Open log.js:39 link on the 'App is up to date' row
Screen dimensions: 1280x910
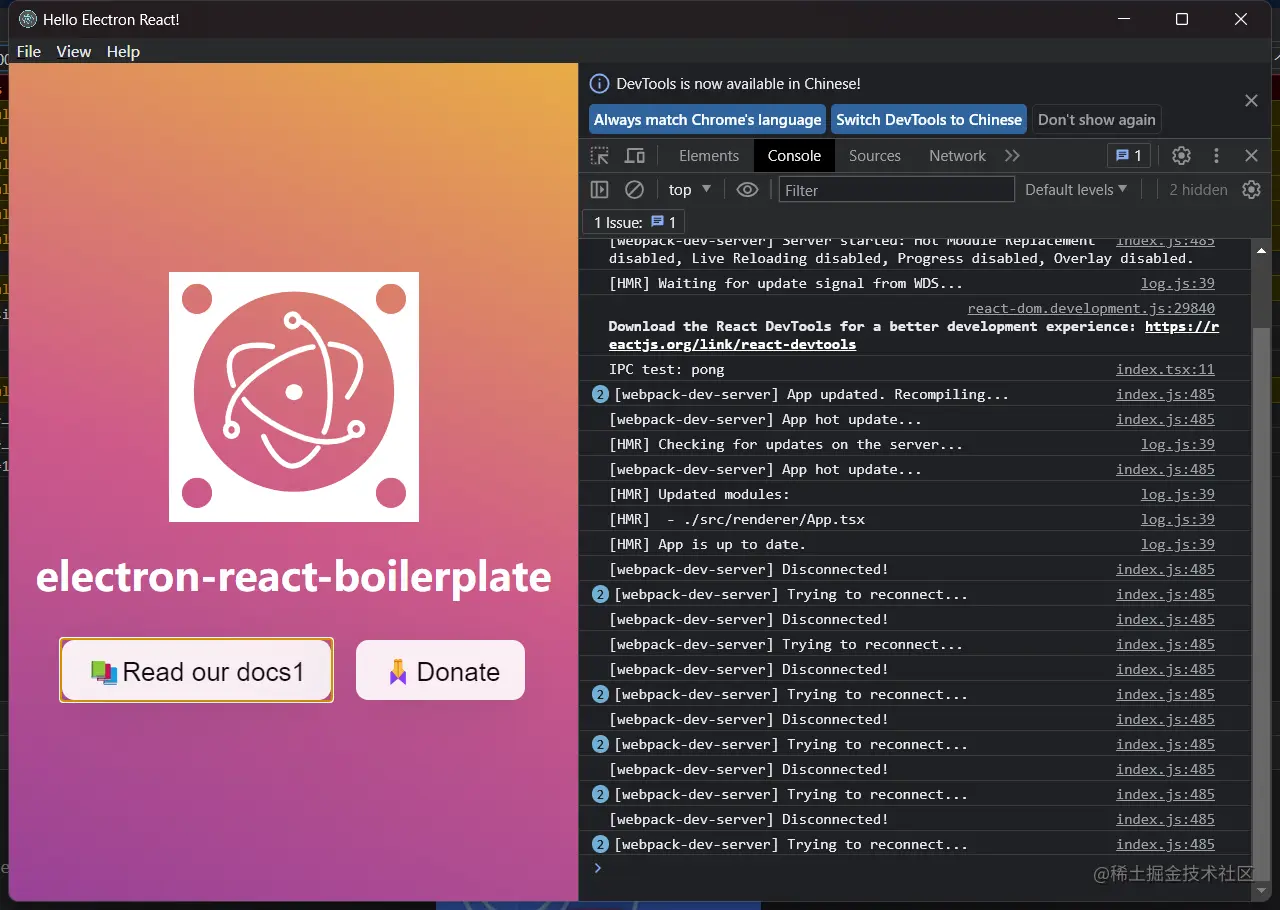[x=1178, y=545]
